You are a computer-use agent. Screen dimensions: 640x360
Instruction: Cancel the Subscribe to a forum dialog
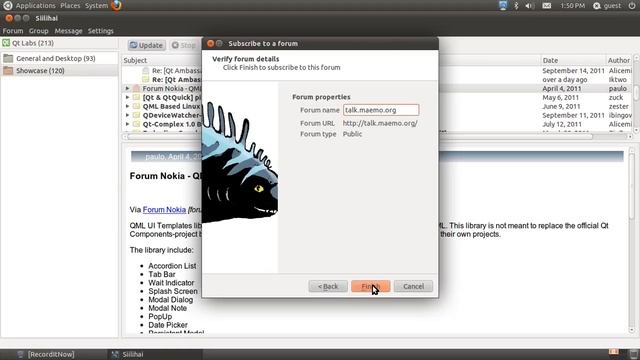[x=413, y=286]
